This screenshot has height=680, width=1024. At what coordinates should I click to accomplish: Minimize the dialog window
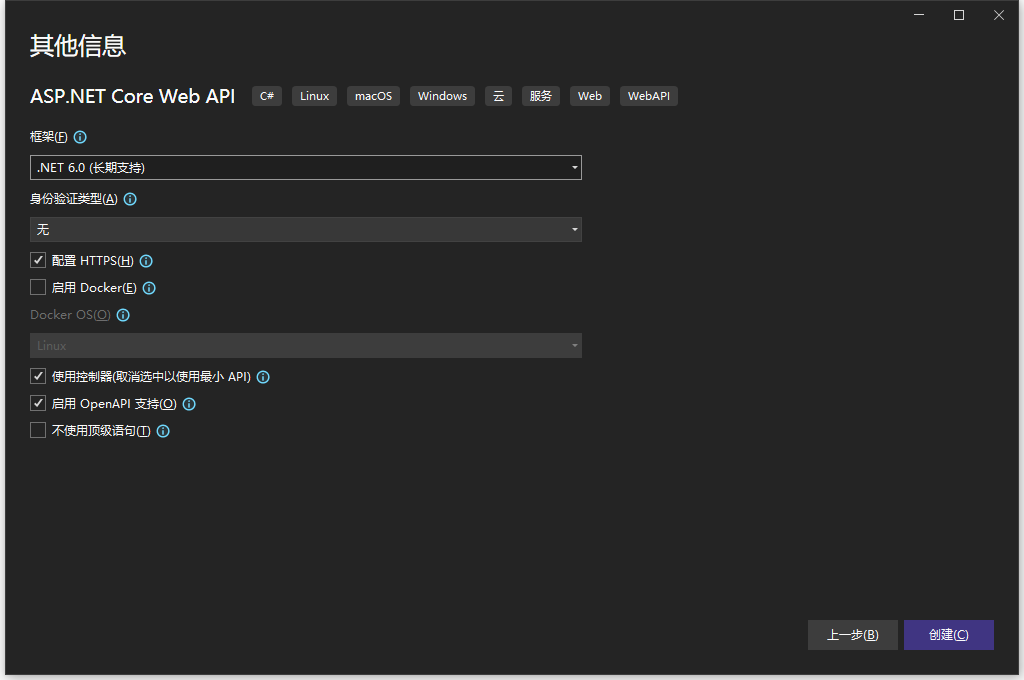pyautogui.click(x=919, y=15)
